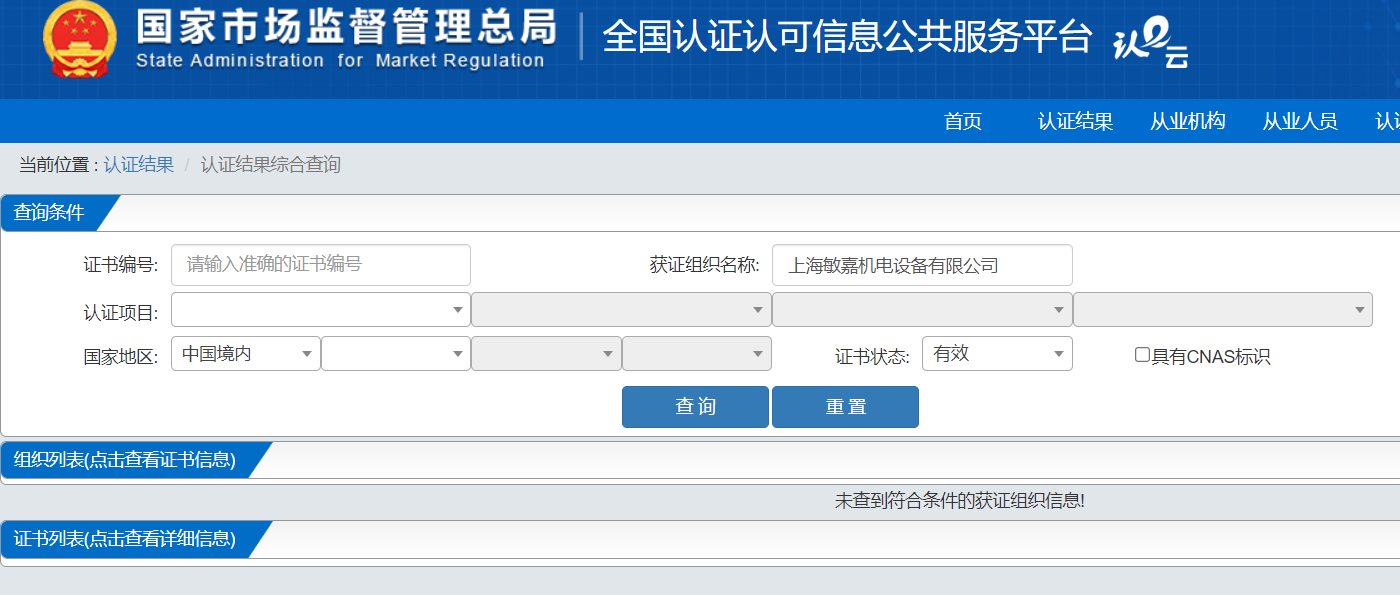The width and height of the screenshot is (1400, 595).
Task: Click the 认证项目 label
Action: click(121, 313)
